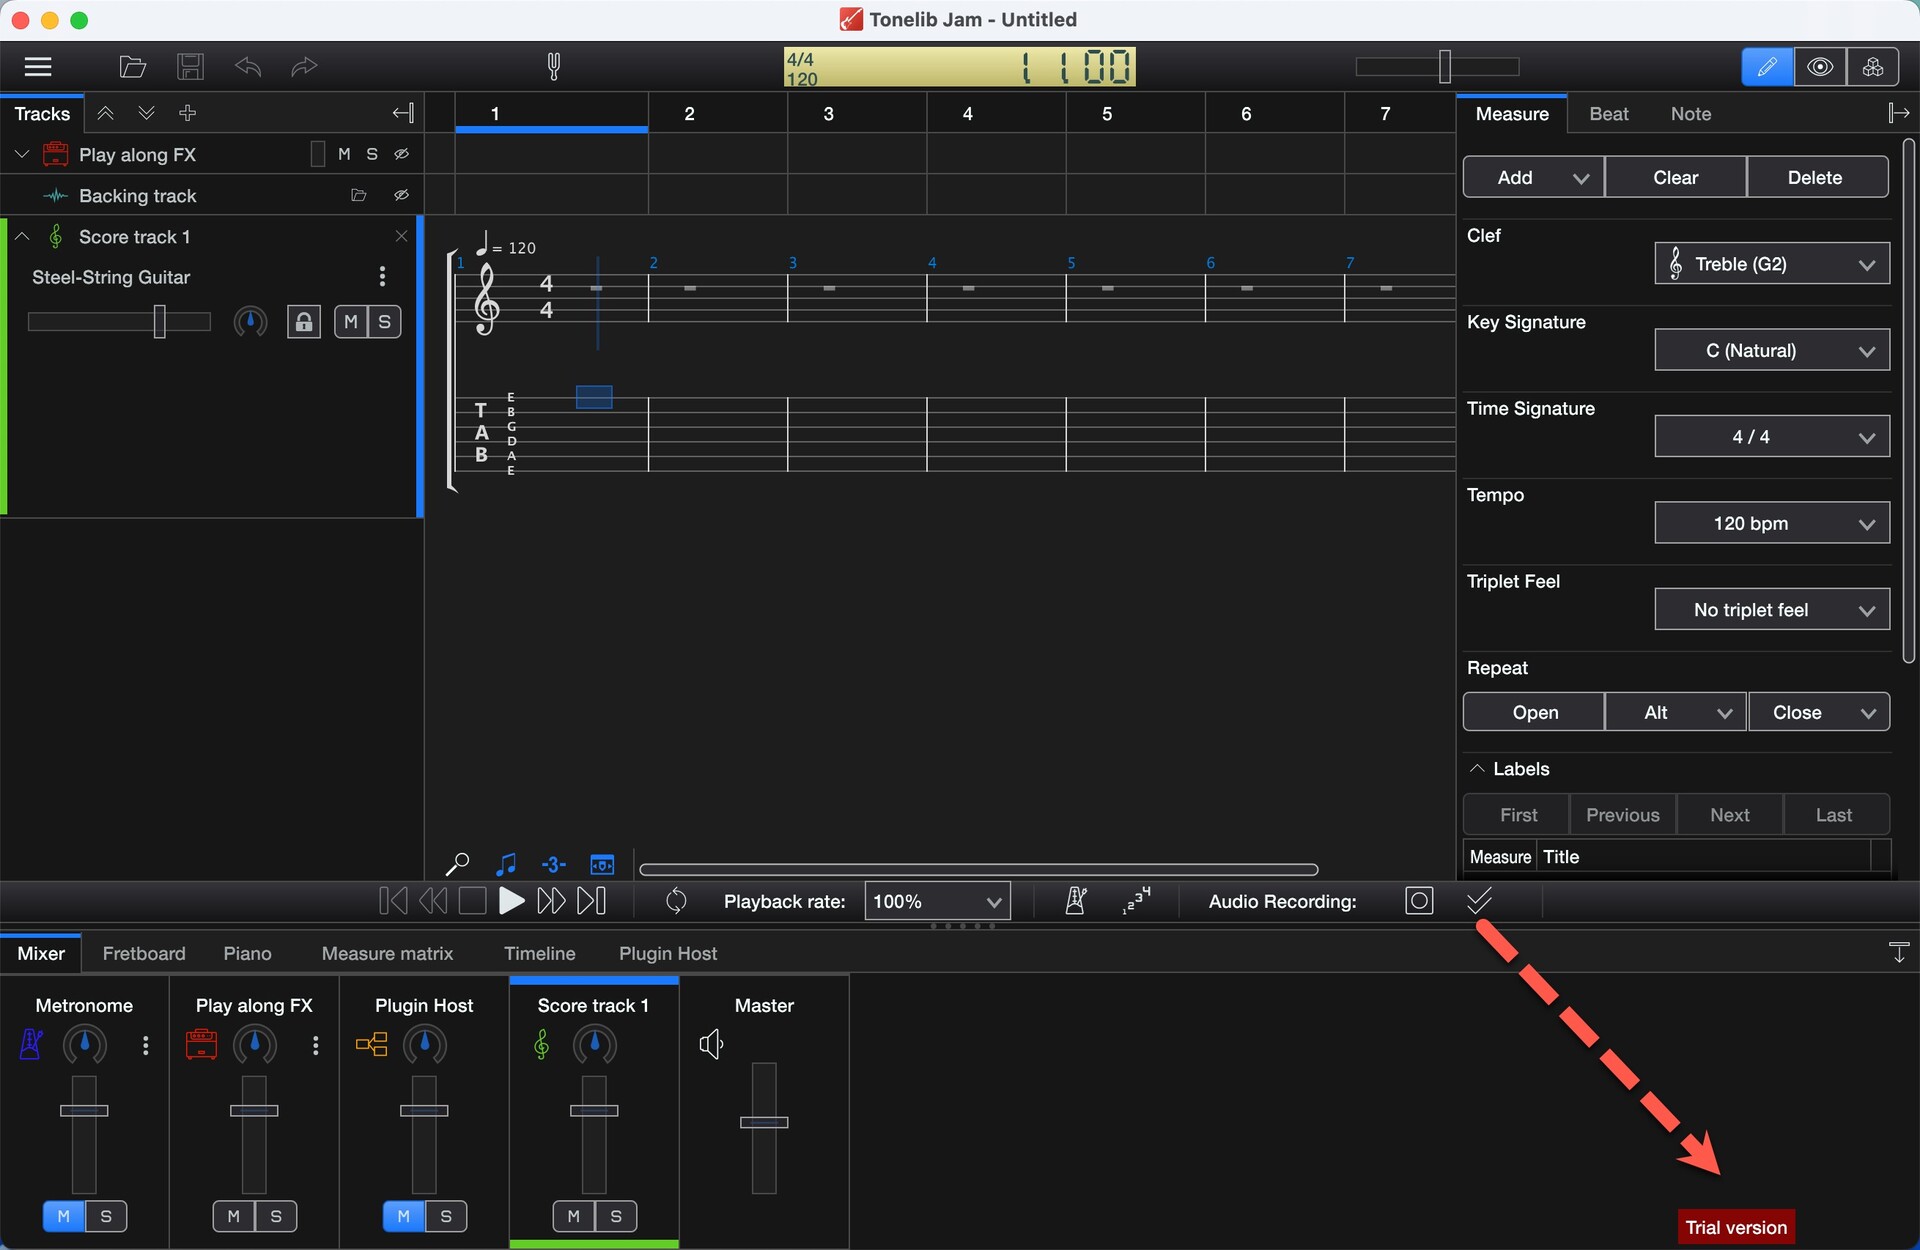Click the magnifier zoom icon under score
Screen dimensions: 1920x1250
[457, 864]
